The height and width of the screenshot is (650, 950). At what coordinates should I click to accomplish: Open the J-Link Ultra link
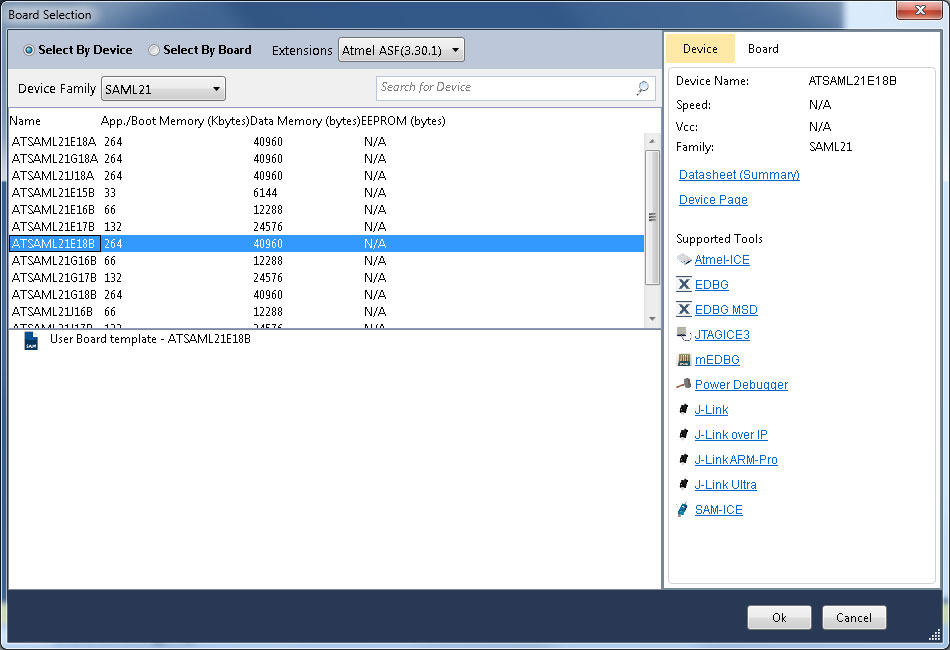[x=726, y=485]
